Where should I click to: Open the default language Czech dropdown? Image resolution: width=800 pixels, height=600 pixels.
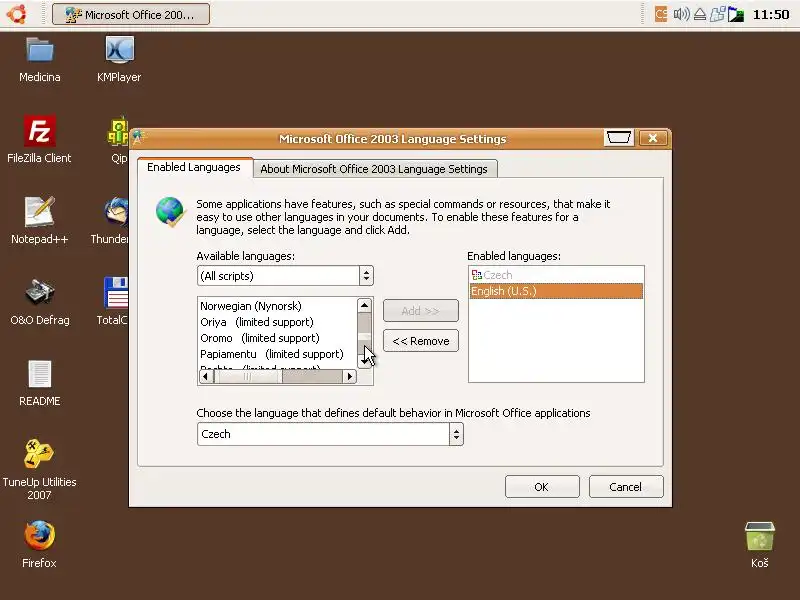330,434
